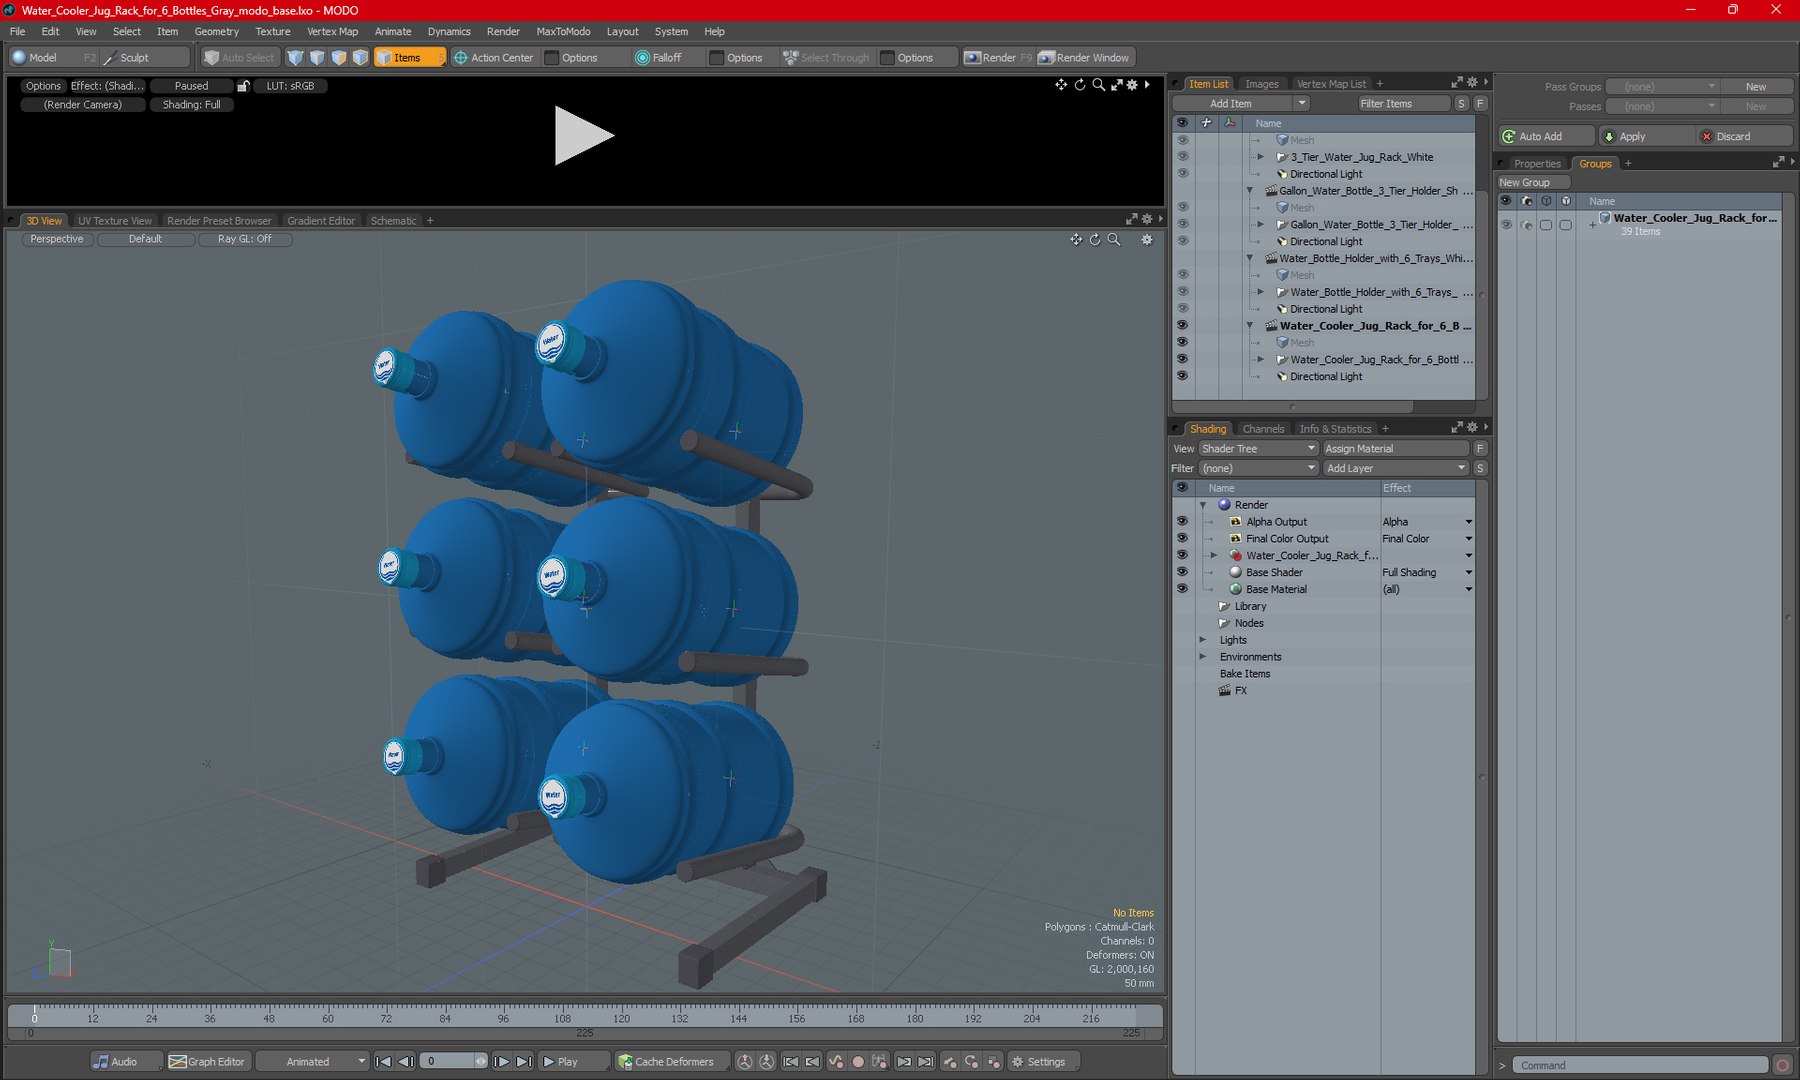Toggle visibility of Water_Cooler_Jug_Rack_for_6_B scene item
The width and height of the screenshot is (1800, 1080).
coord(1182,325)
